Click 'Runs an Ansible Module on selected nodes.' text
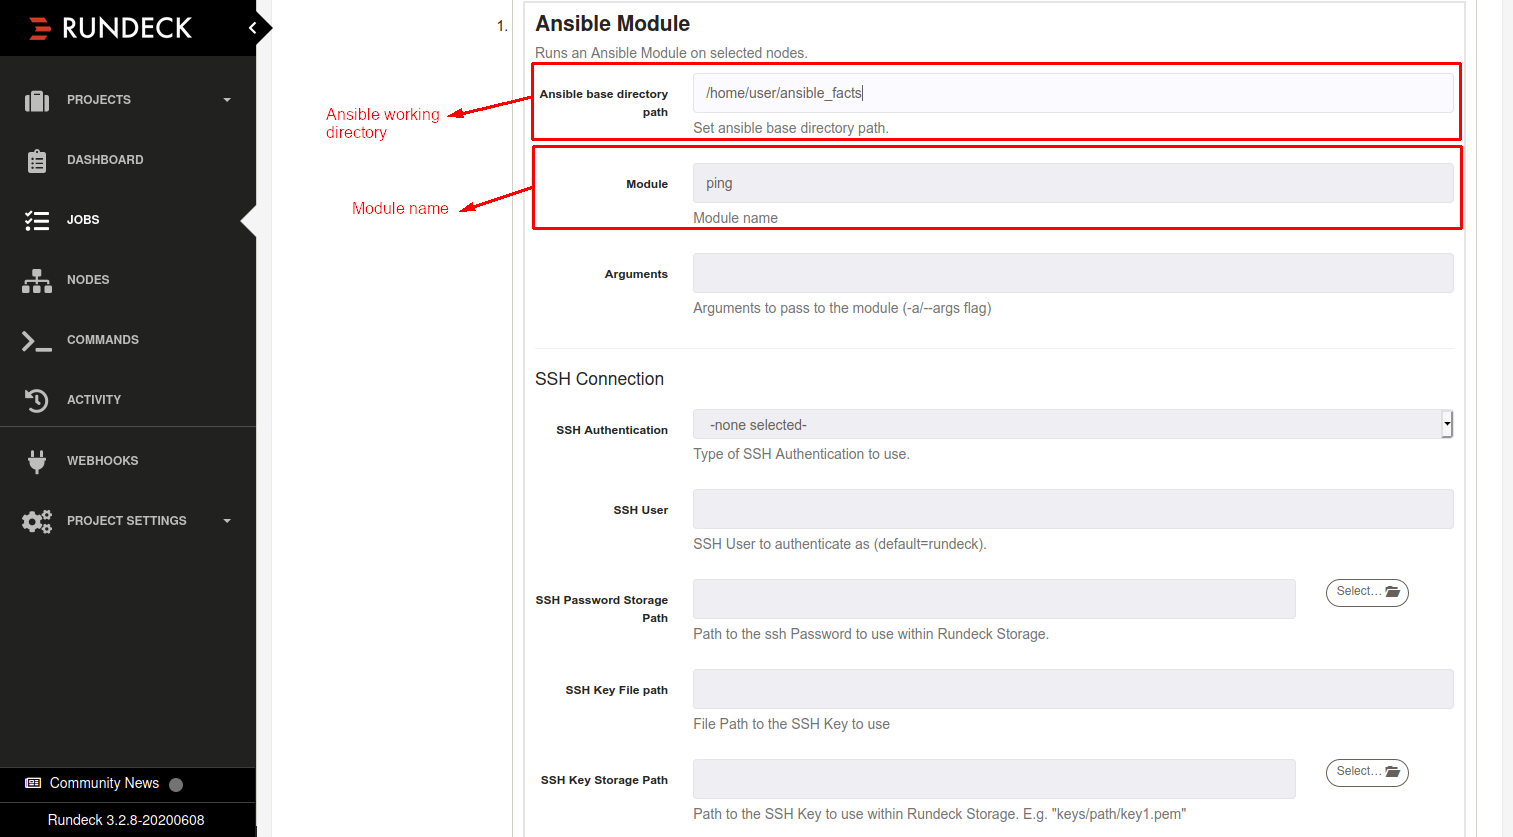 (671, 53)
